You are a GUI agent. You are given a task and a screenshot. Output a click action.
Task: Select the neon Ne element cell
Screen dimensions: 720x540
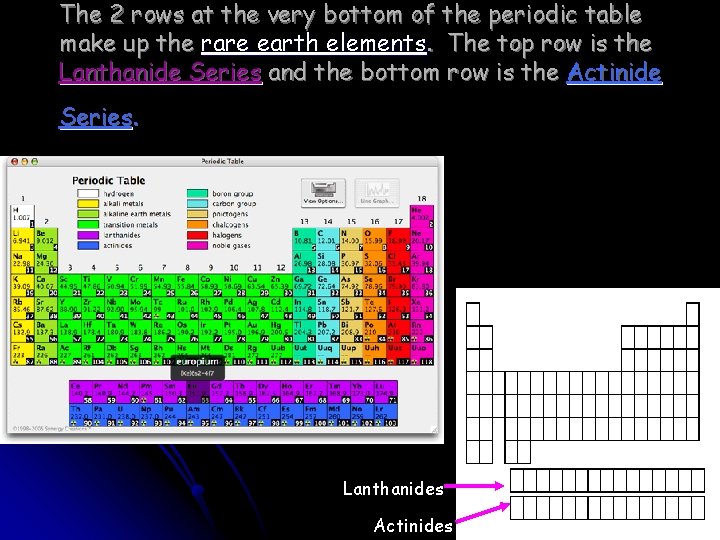click(422, 239)
